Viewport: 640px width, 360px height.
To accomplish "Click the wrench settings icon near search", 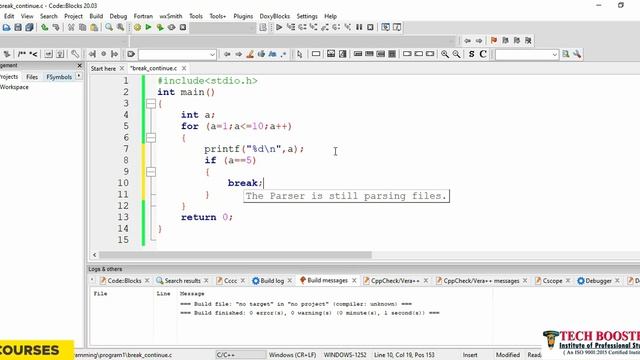I will (x=577, y=54).
